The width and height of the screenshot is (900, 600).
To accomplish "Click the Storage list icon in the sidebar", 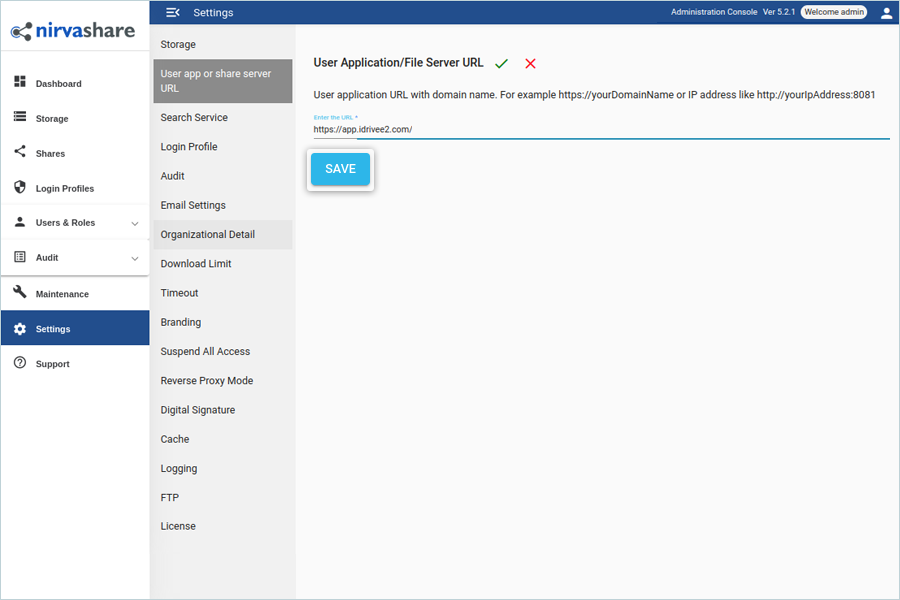I will 20,117.
